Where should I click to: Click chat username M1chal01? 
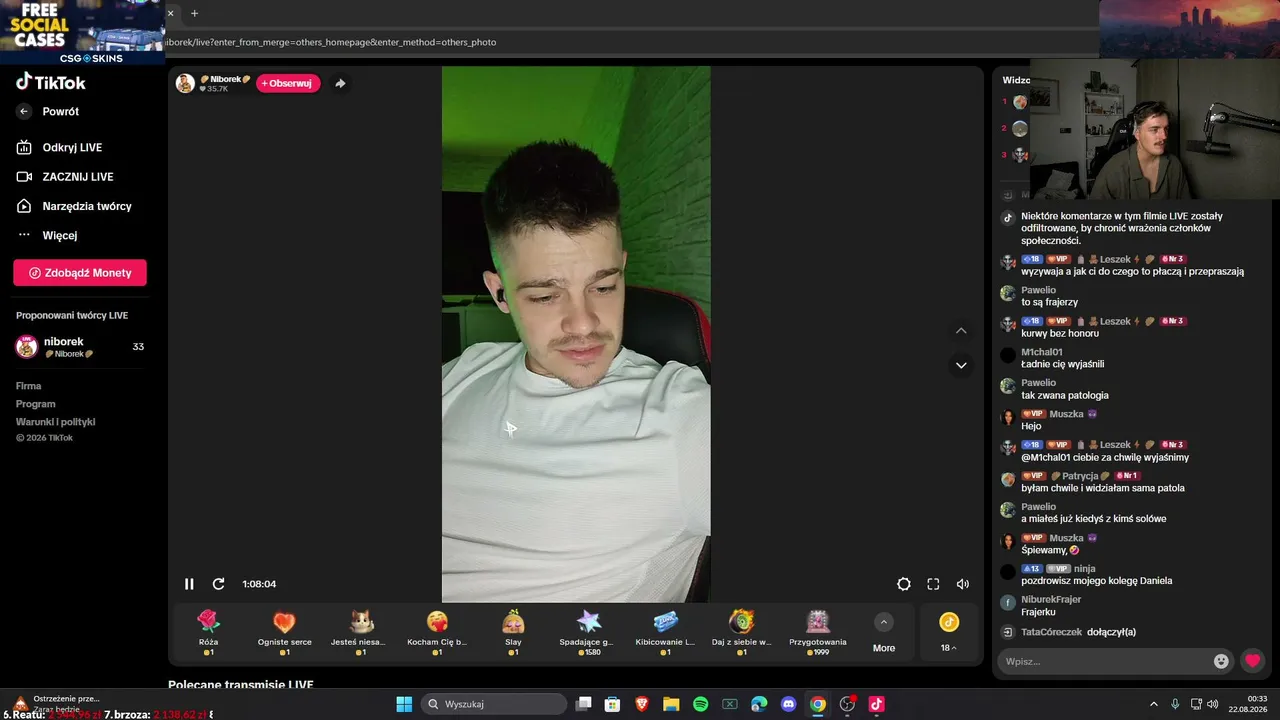[1042, 352]
